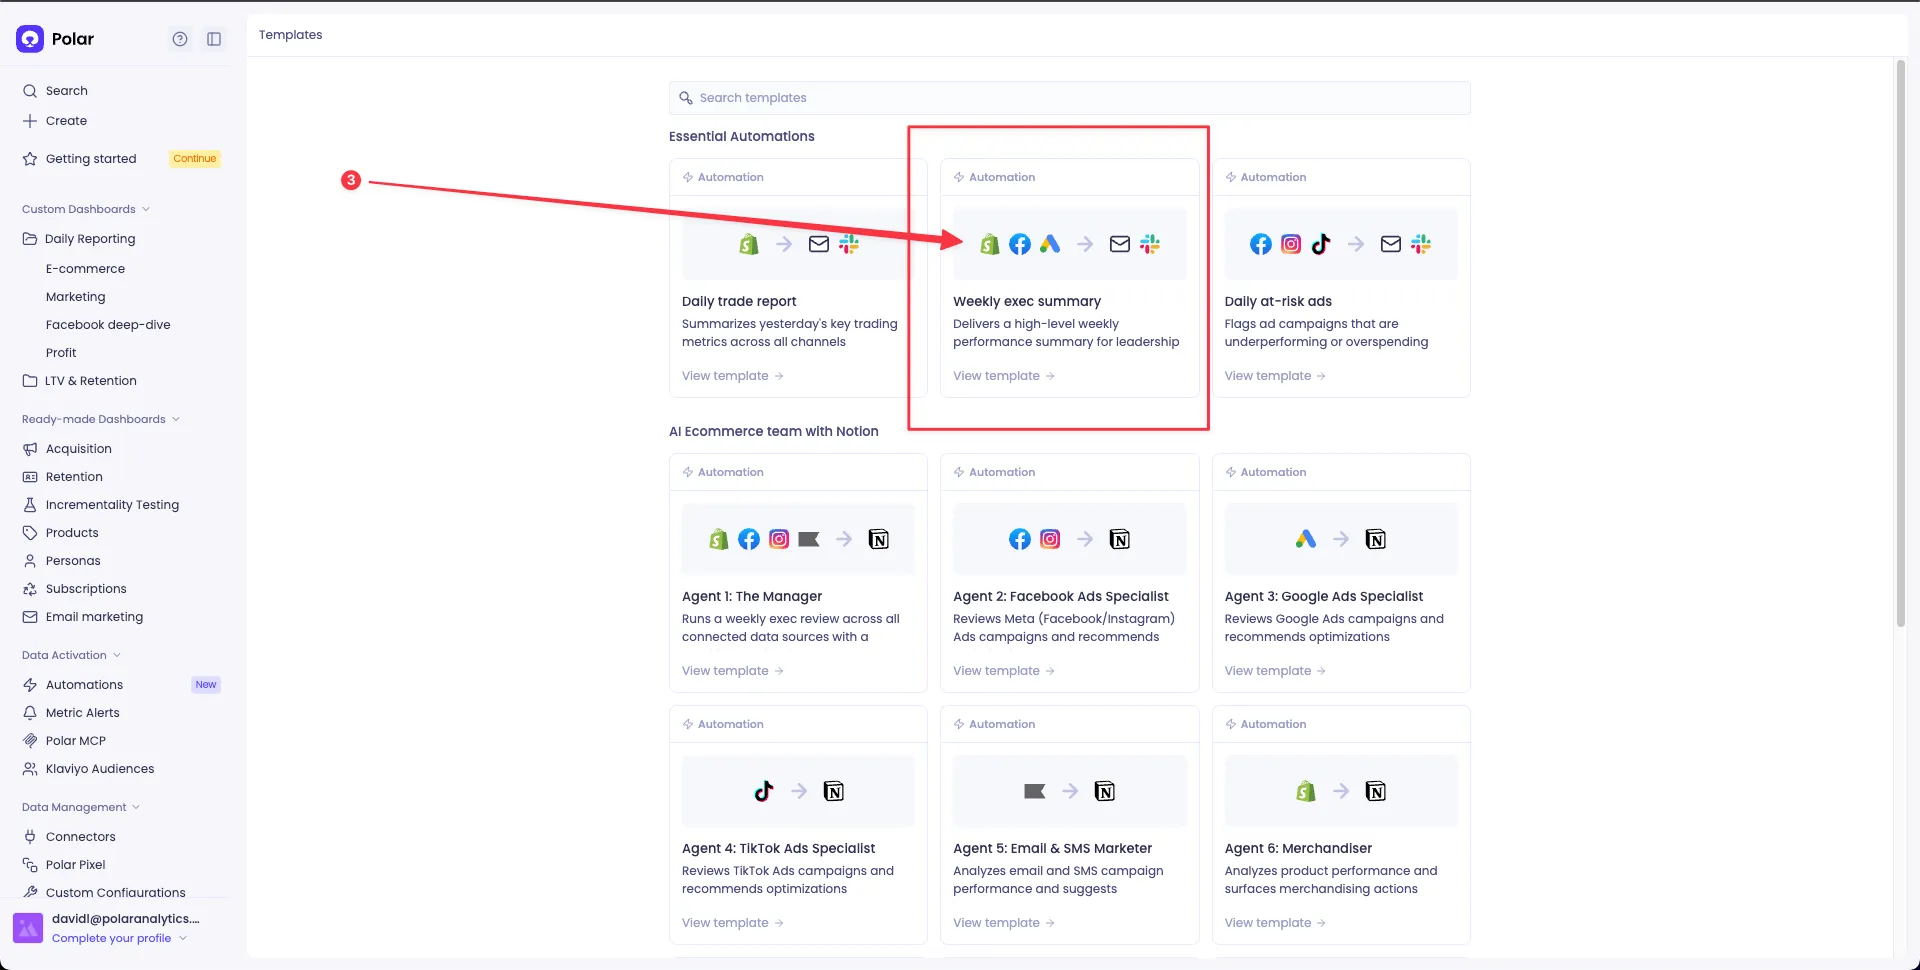Open the Custom Configurations item
1920x970 pixels.
[115, 892]
